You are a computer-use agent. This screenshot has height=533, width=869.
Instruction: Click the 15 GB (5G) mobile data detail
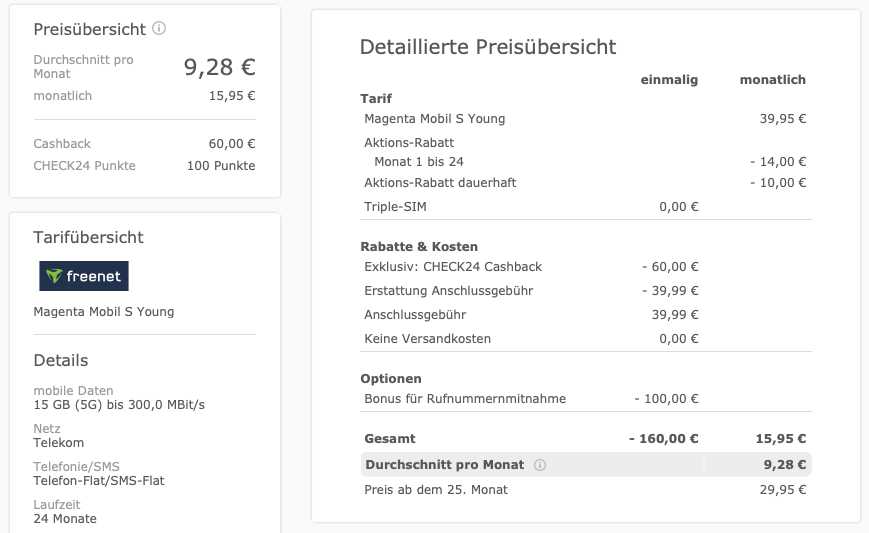click(119, 404)
